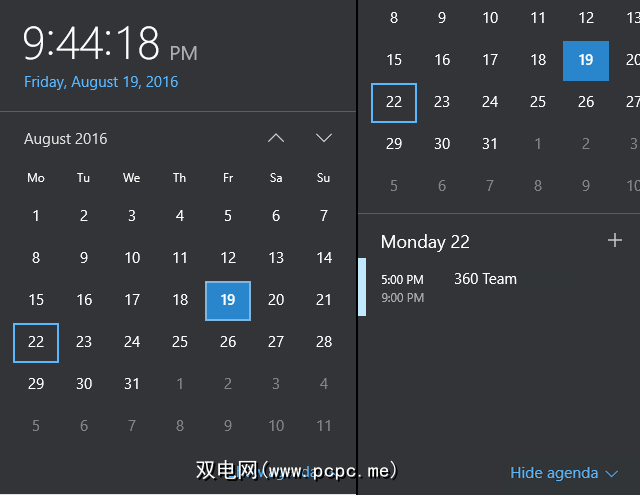Add a new event with the plus icon

615,240
